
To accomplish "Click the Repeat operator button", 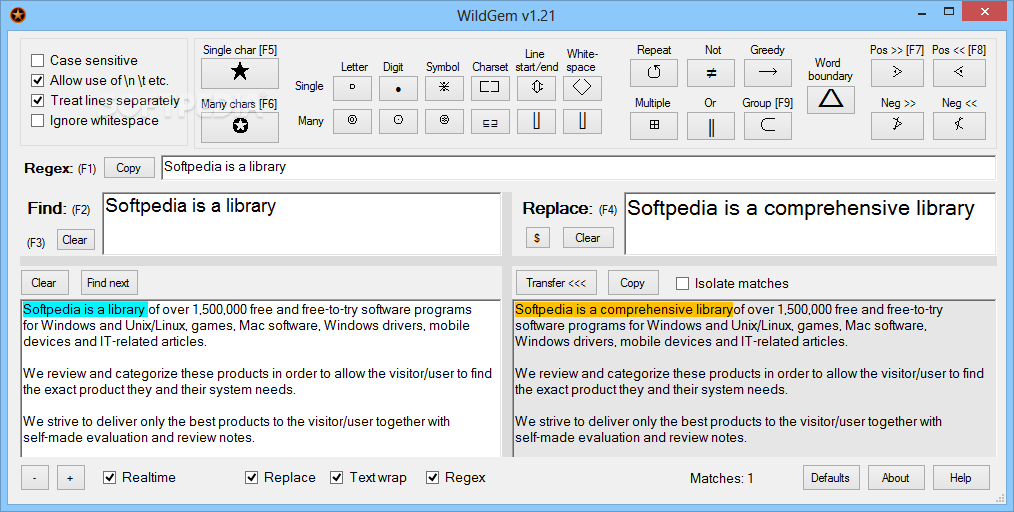I will 654,73.
